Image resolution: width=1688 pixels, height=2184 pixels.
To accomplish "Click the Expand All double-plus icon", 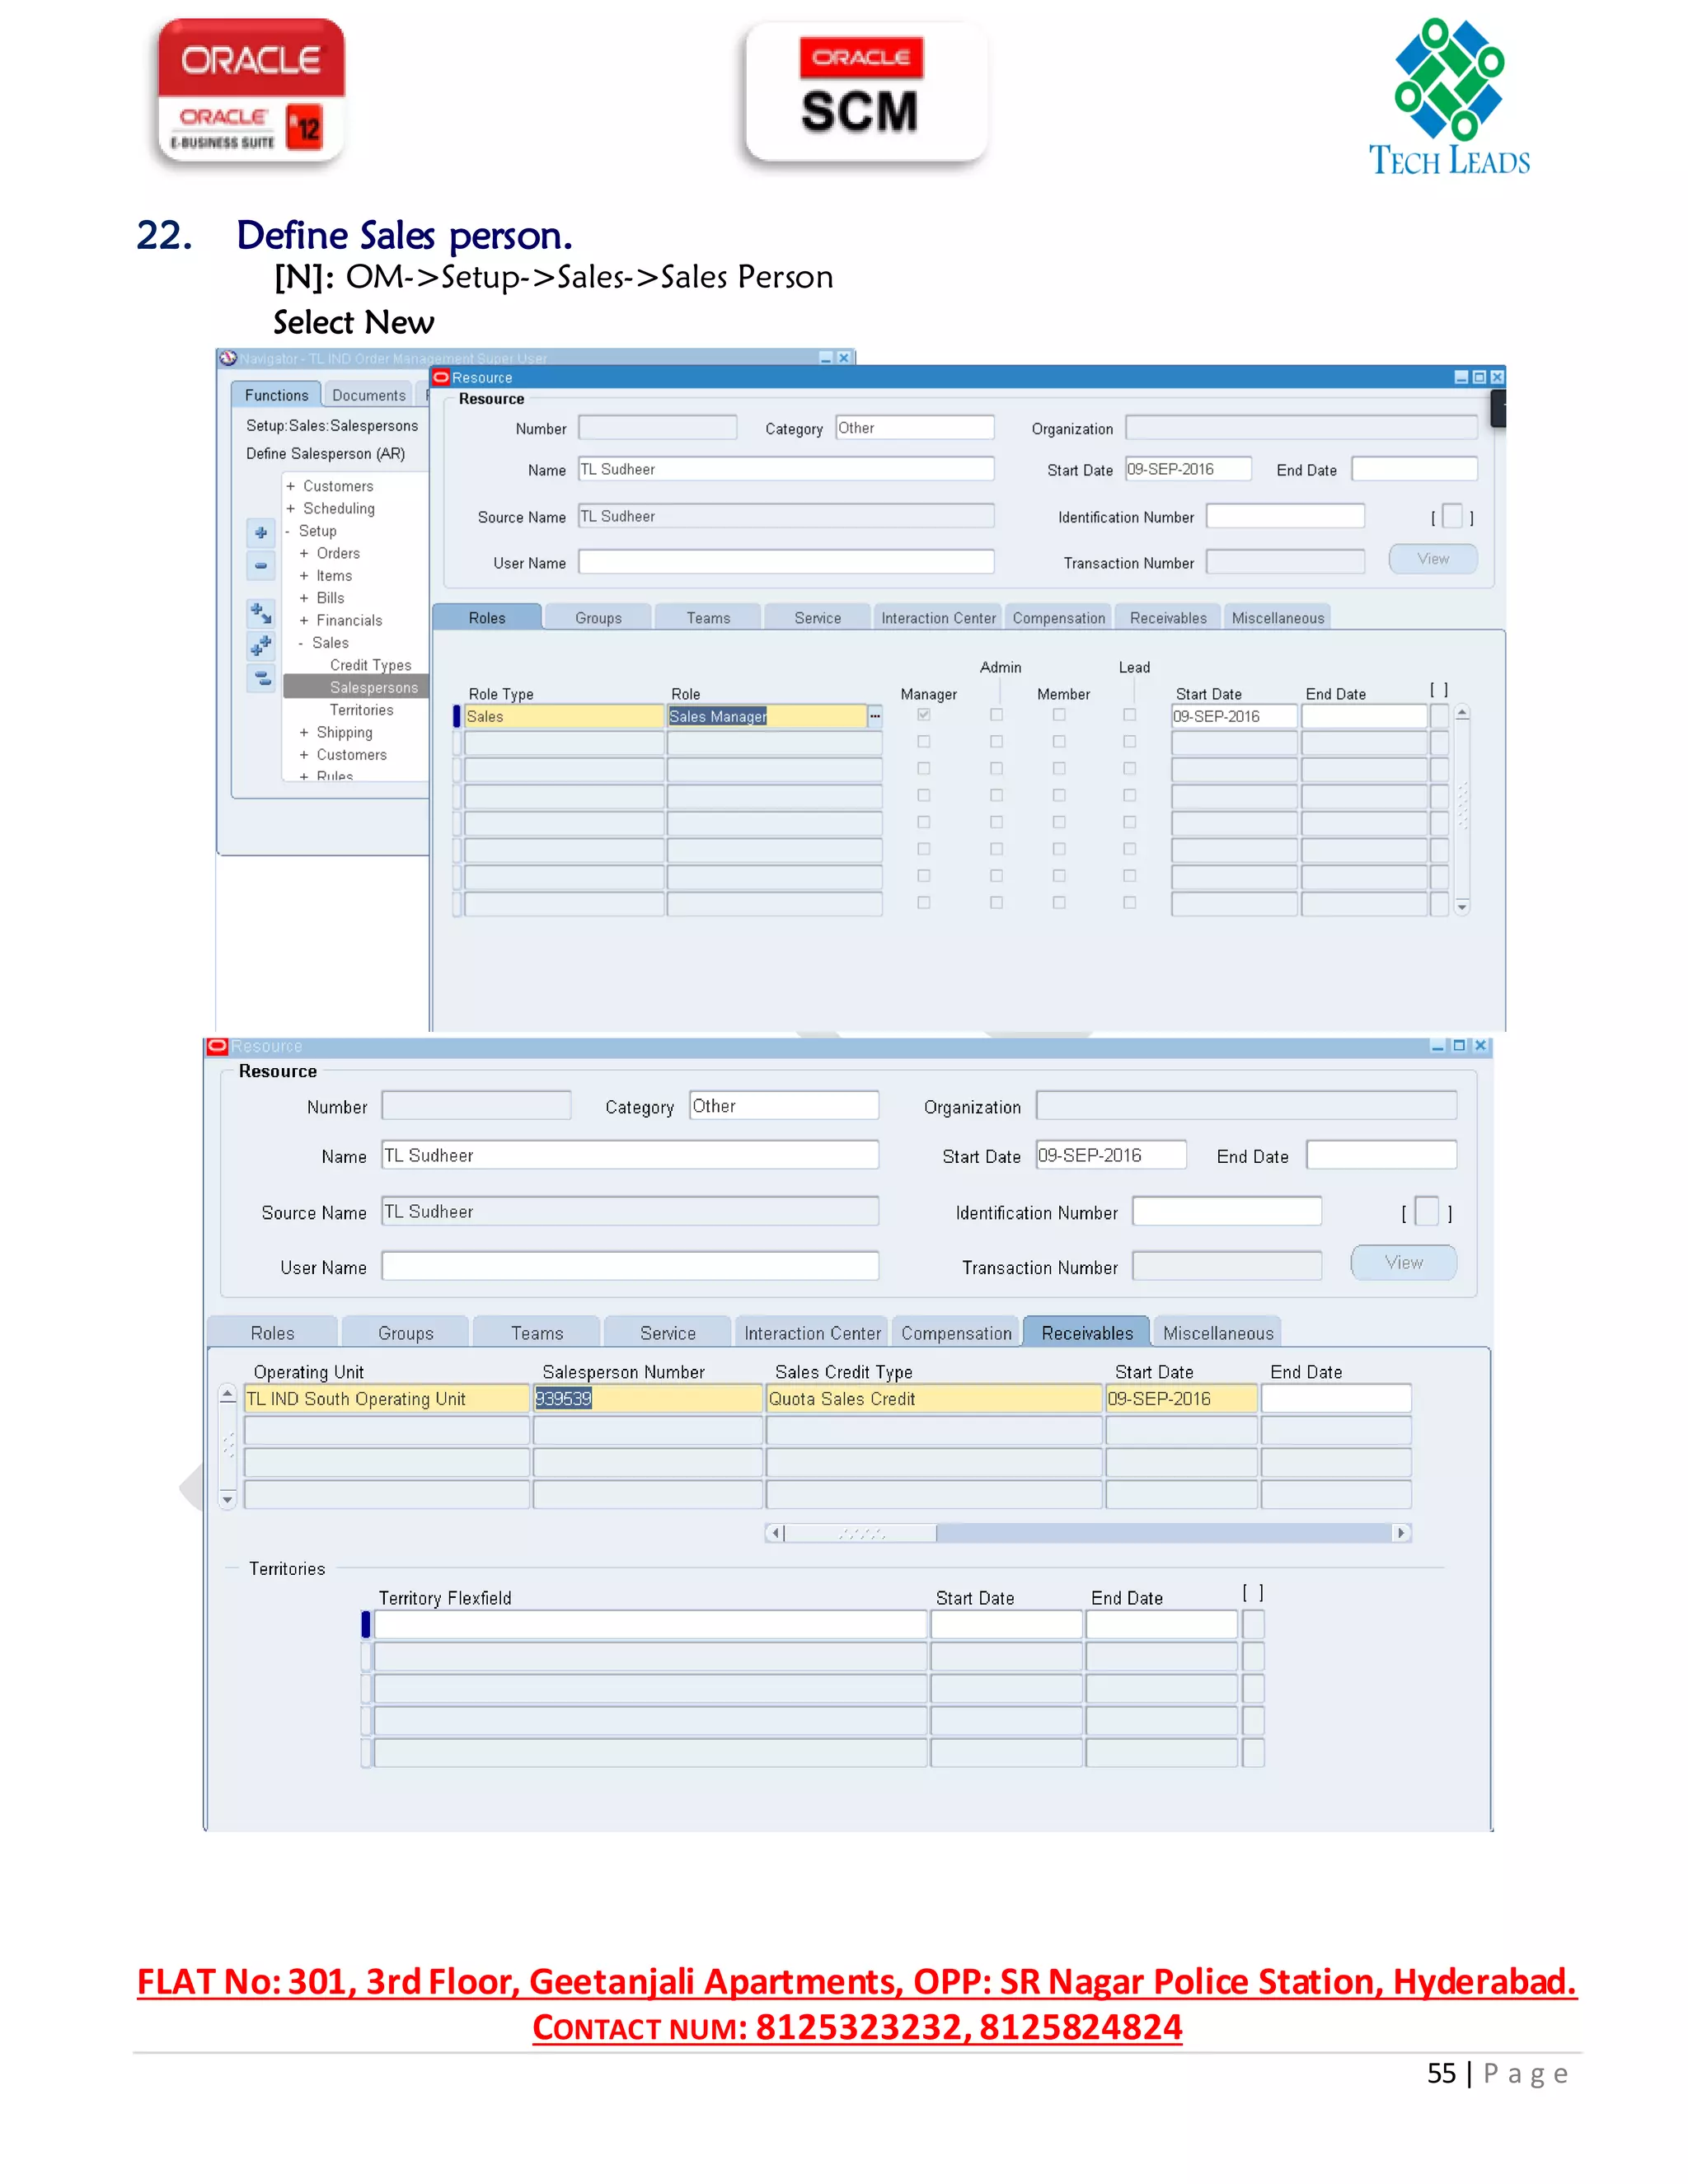I will coord(261,646).
